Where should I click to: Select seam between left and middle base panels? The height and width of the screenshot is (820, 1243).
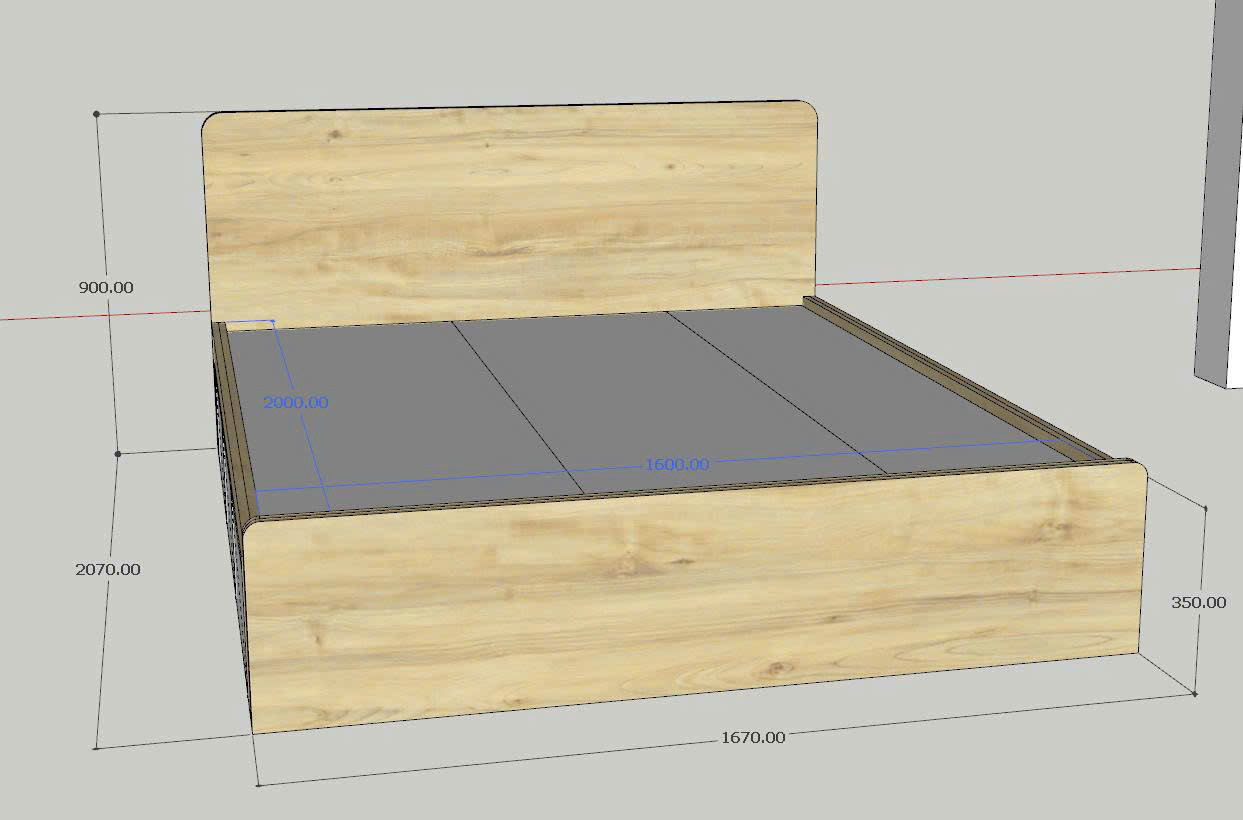(x=518, y=408)
